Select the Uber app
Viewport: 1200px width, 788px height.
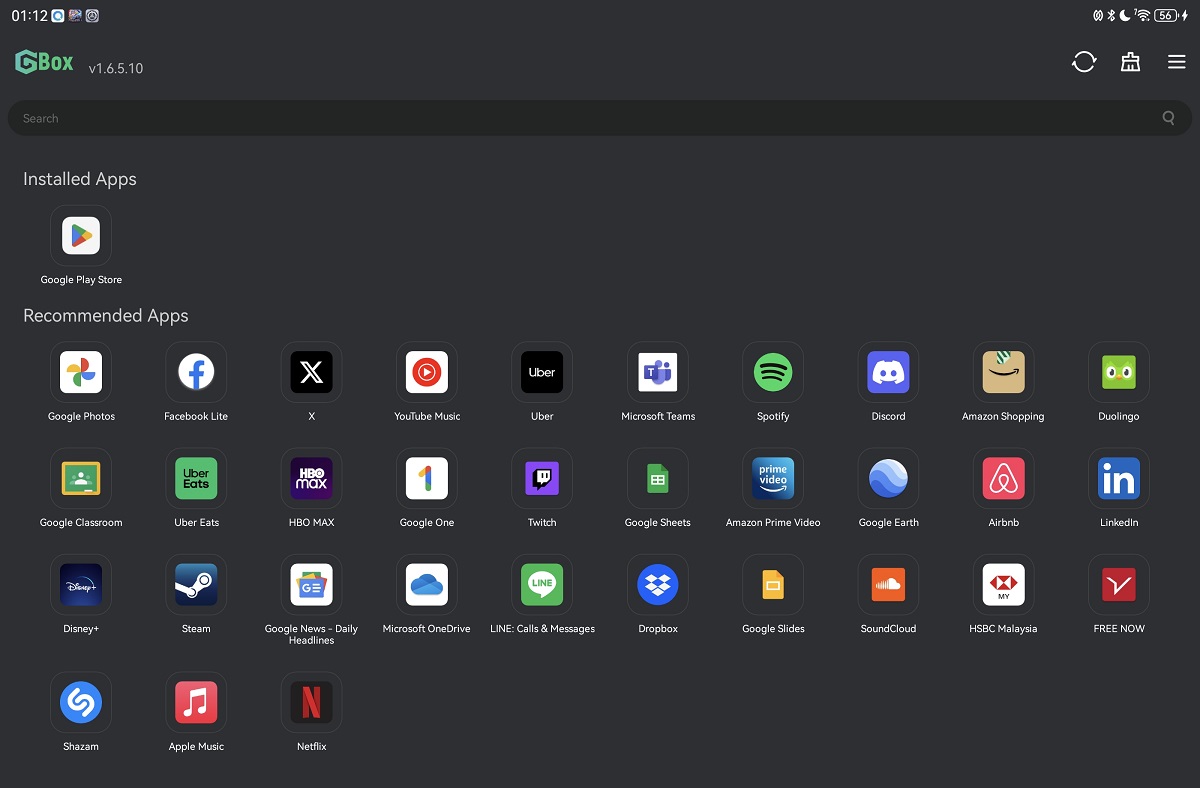pyautogui.click(x=542, y=372)
